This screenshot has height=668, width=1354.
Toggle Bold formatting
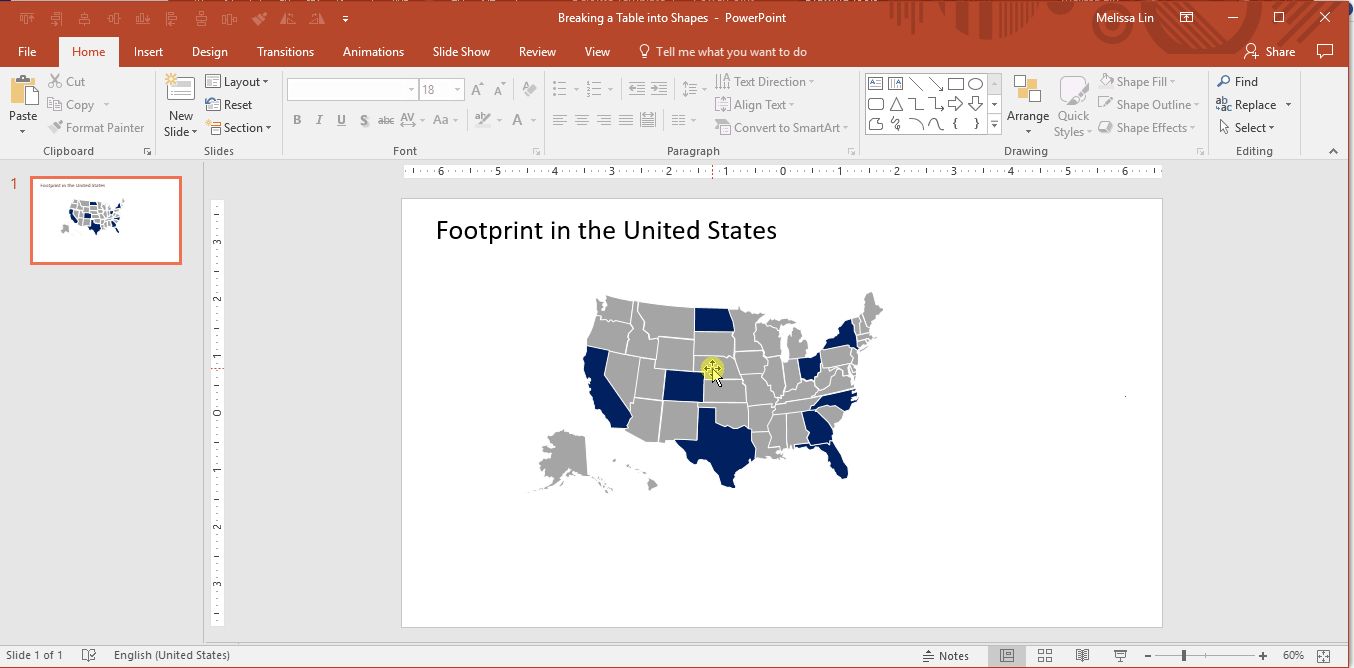[x=297, y=120]
